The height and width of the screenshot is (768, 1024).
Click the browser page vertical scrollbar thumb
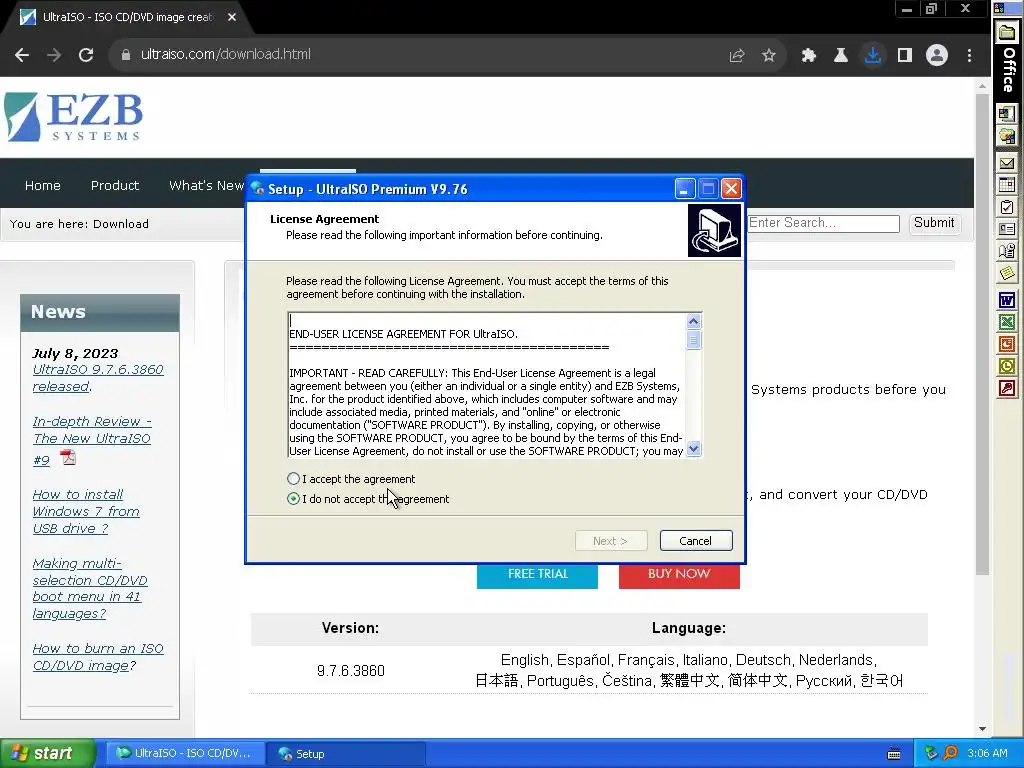pyautogui.click(x=982, y=335)
